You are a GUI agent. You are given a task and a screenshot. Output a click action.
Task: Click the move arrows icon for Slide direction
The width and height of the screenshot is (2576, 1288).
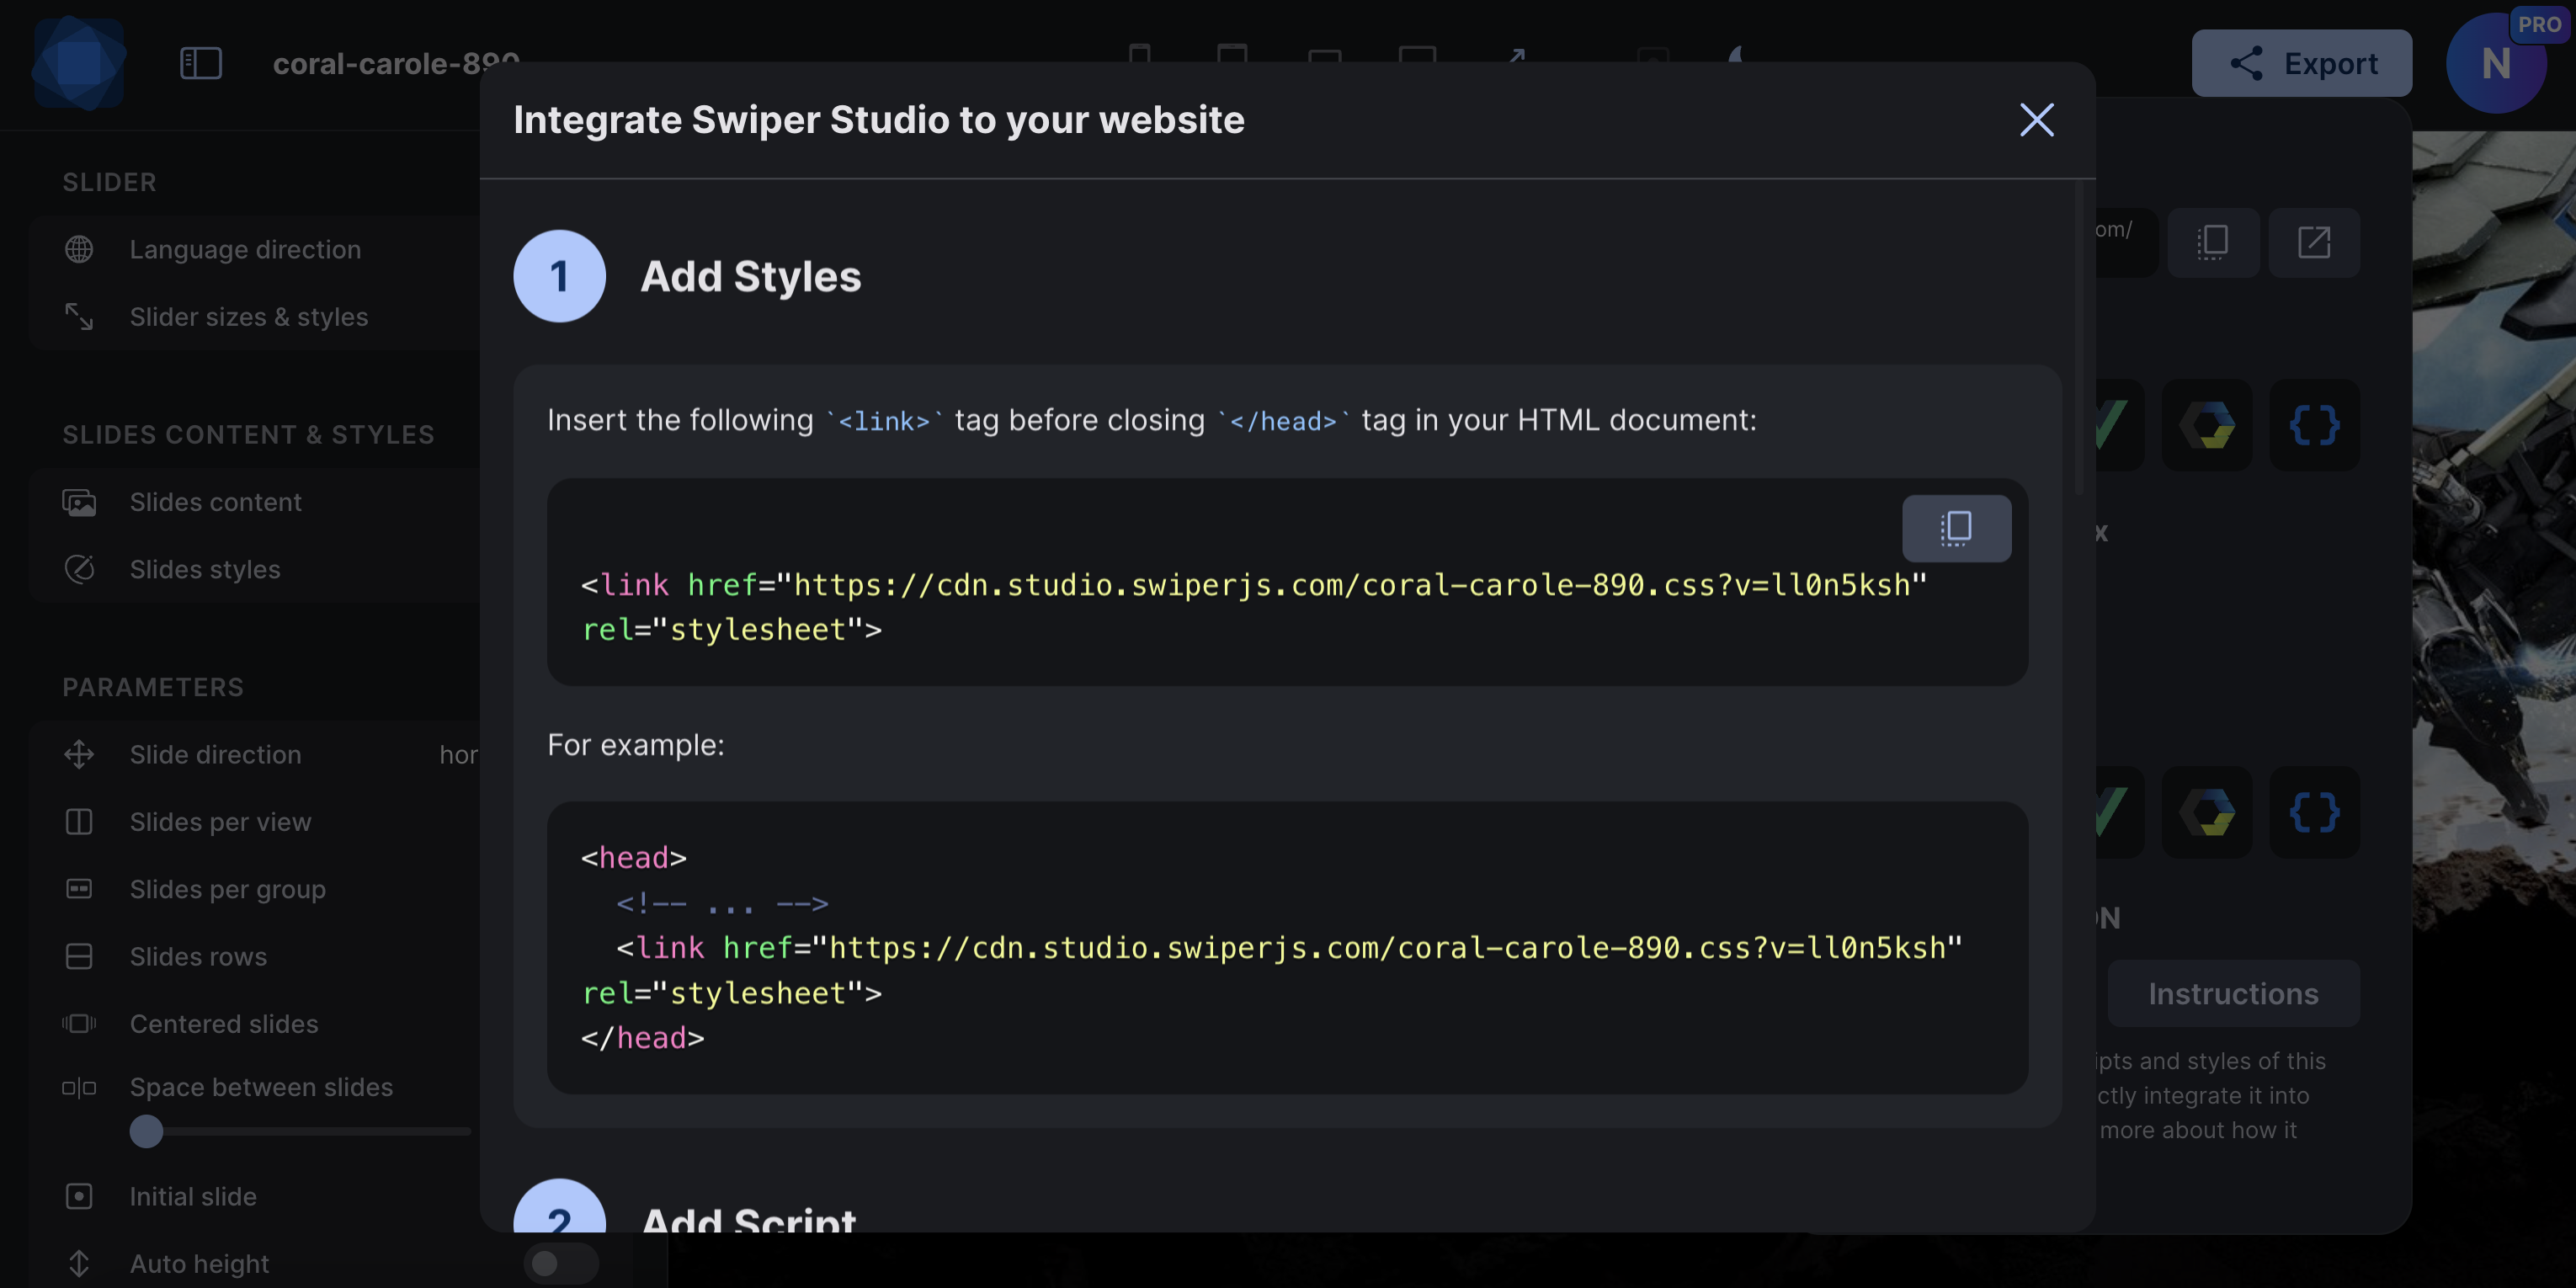79,754
